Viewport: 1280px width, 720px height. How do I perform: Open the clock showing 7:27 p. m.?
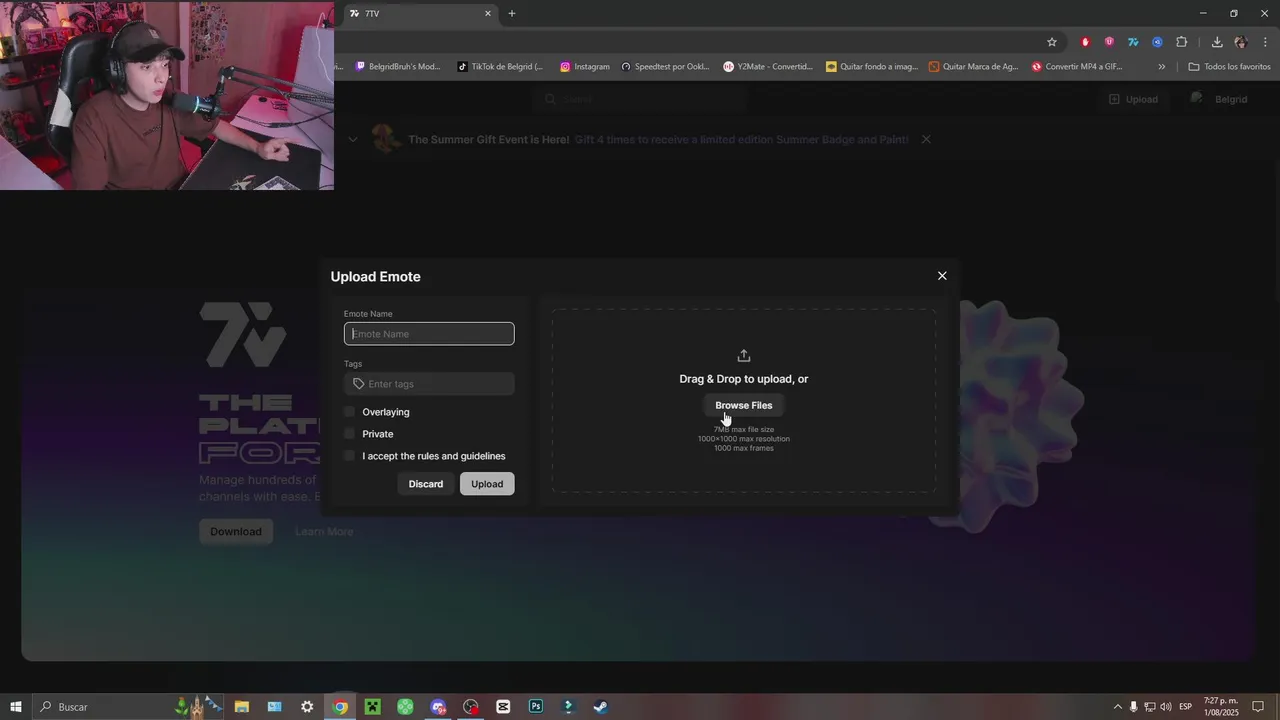coord(1221,707)
